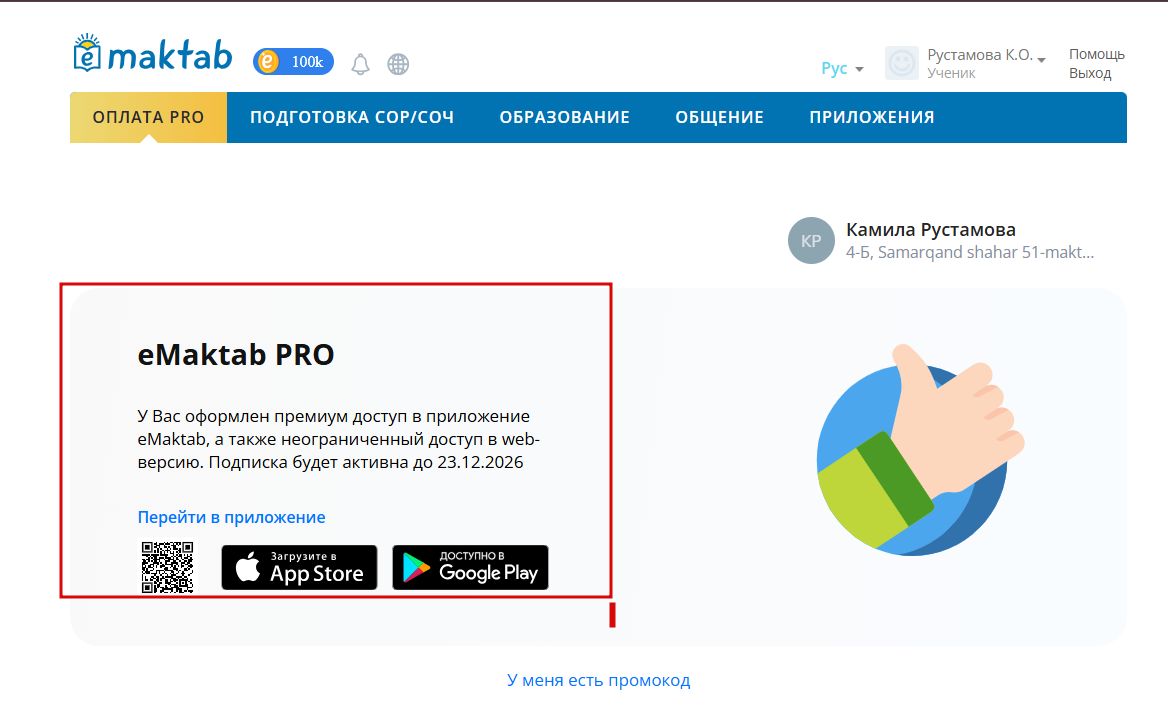Open the ОБРАЗОВАНИЕ menu
1168x709 pixels.
pyautogui.click(x=565, y=117)
